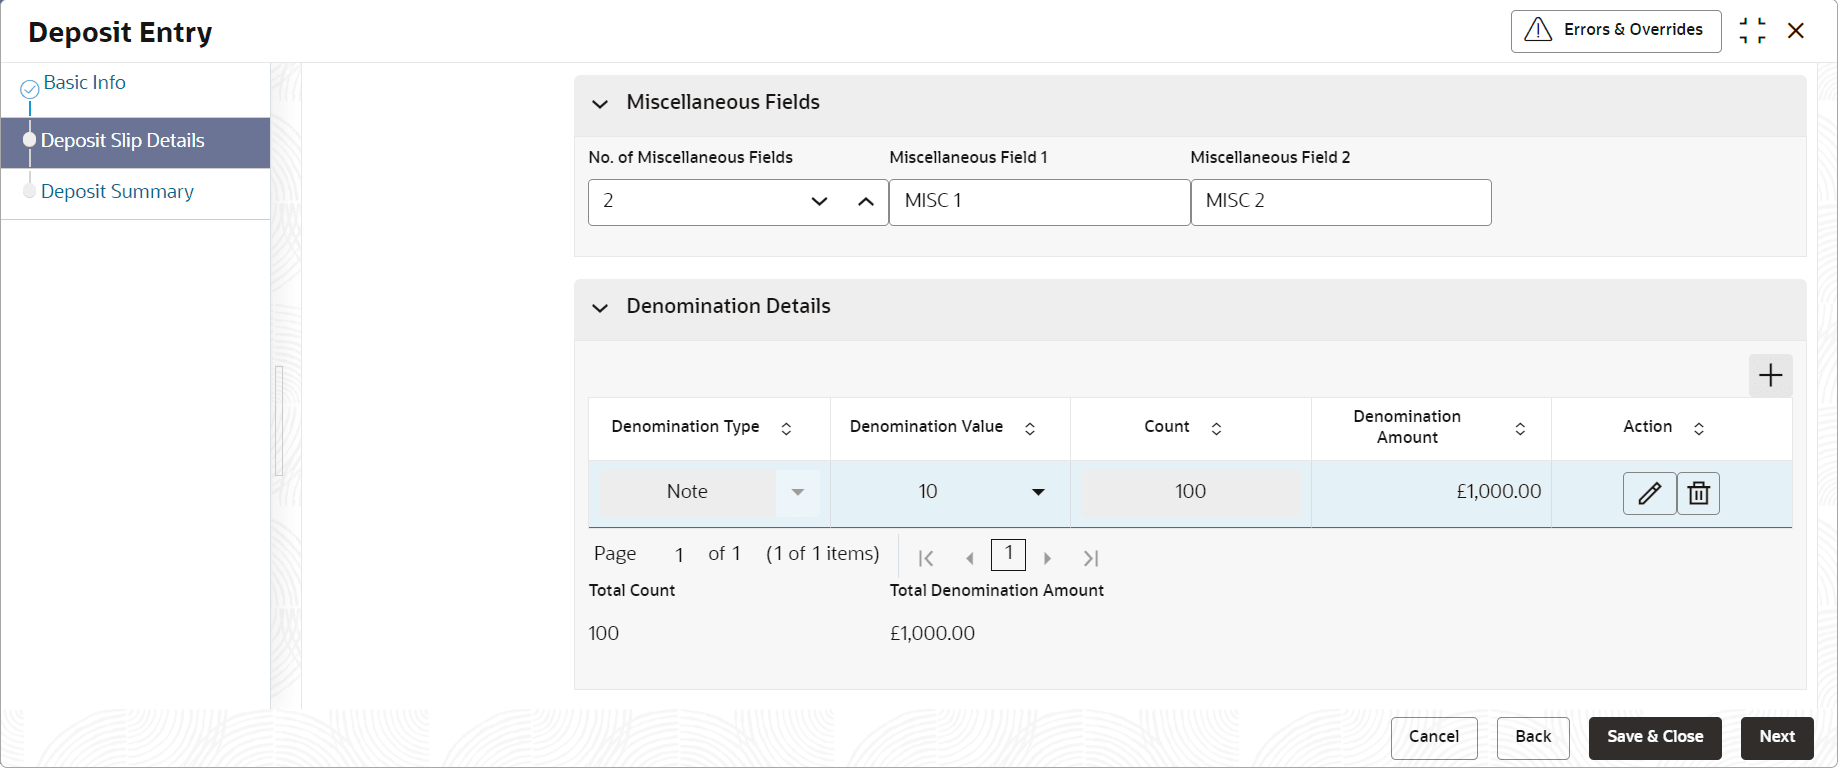Go to the last page of the denomination table
The image size is (1838, 768).
pos(1091,558)
